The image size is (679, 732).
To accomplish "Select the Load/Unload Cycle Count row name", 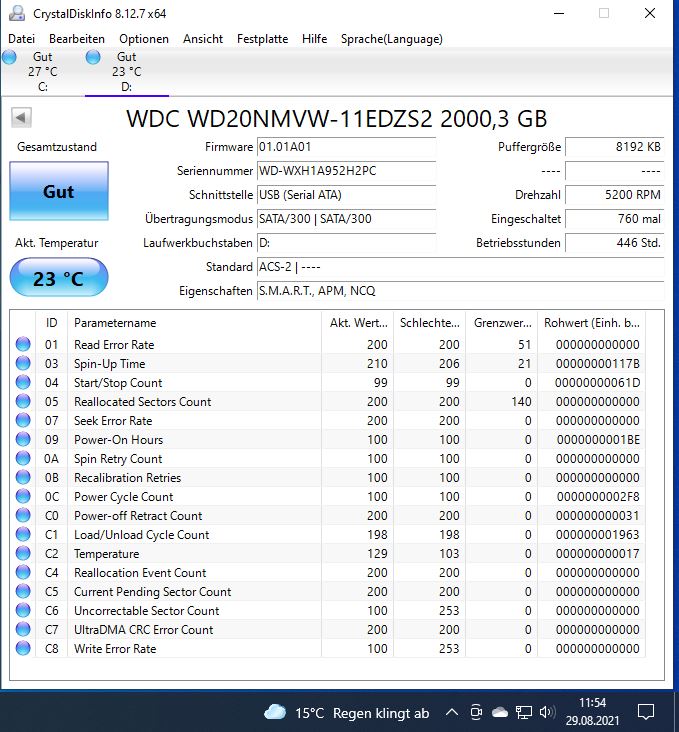I will point(141,535).
